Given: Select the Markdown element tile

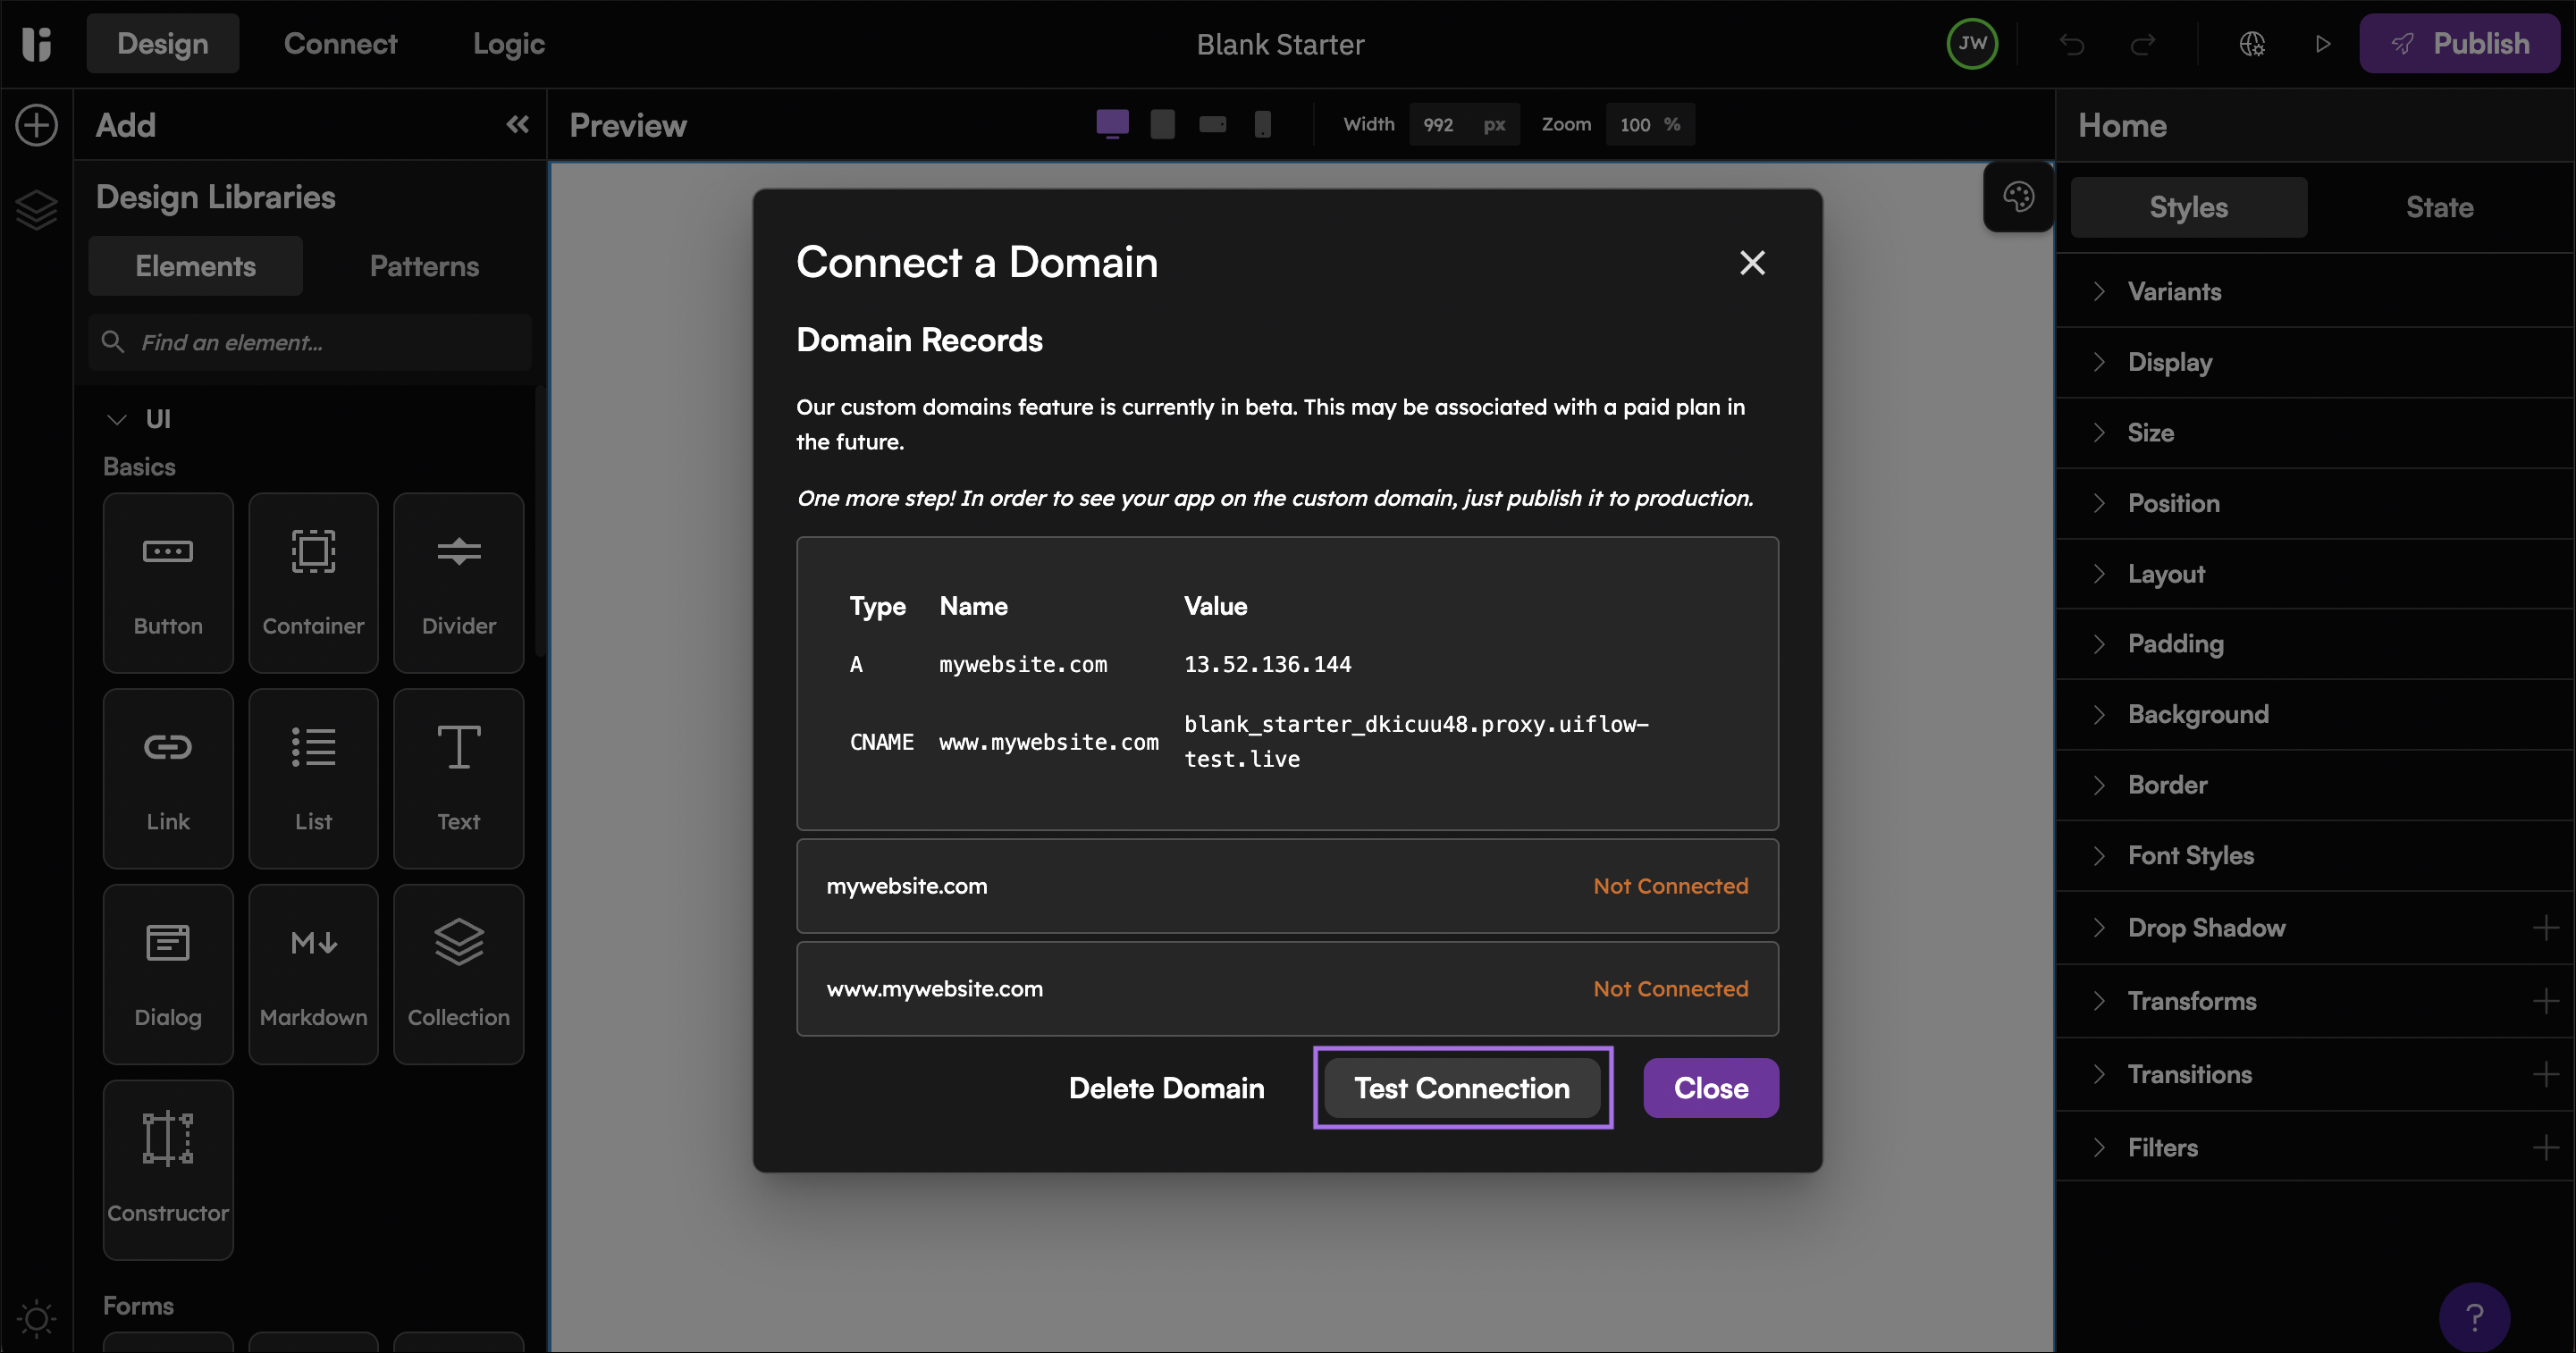Looking at the screenshot, I should [313, 973].
